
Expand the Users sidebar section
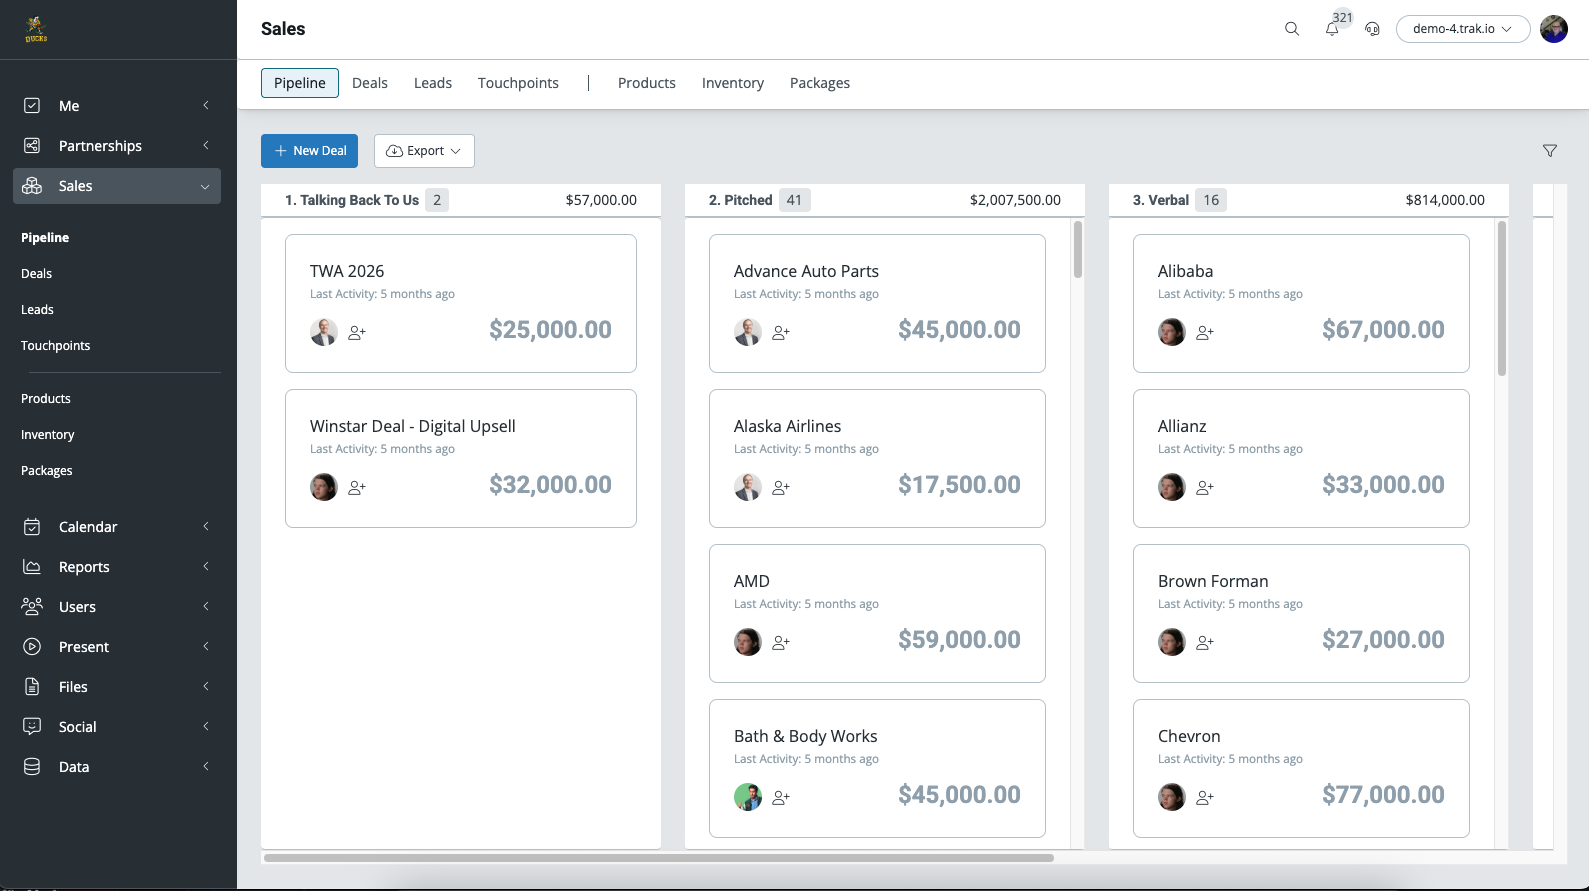tap(206, 607)
